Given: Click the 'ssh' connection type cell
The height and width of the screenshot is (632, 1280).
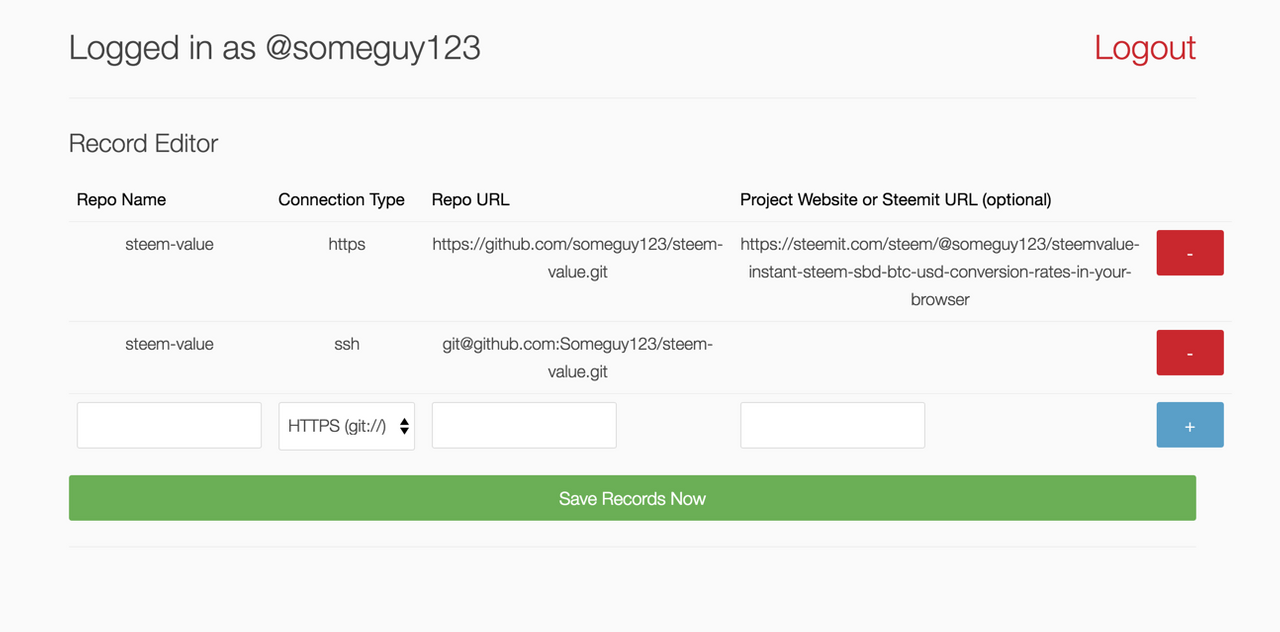Looking at the screenshot, I should click(x=347, y=344).
